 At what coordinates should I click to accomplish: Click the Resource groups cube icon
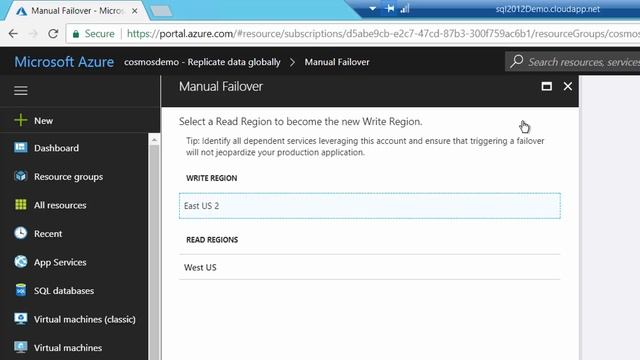pos(20,176)
